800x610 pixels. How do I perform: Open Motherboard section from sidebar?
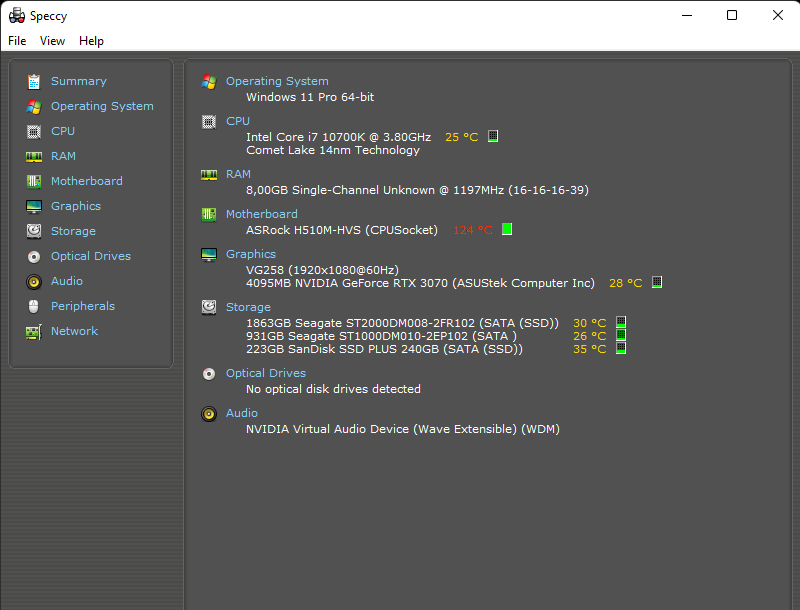point(87,181)
